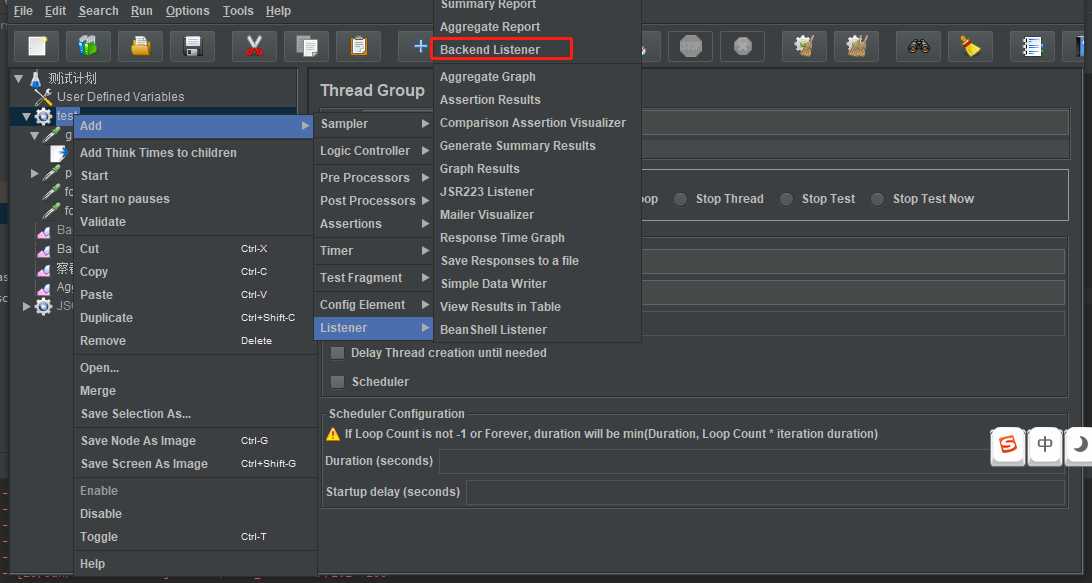Click the Startup delay (seconds) field
The image size is (1092, 583).
pos(765,492)
